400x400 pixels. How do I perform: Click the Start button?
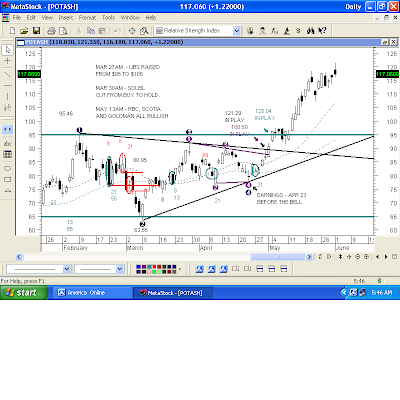[x=24, y=293]
